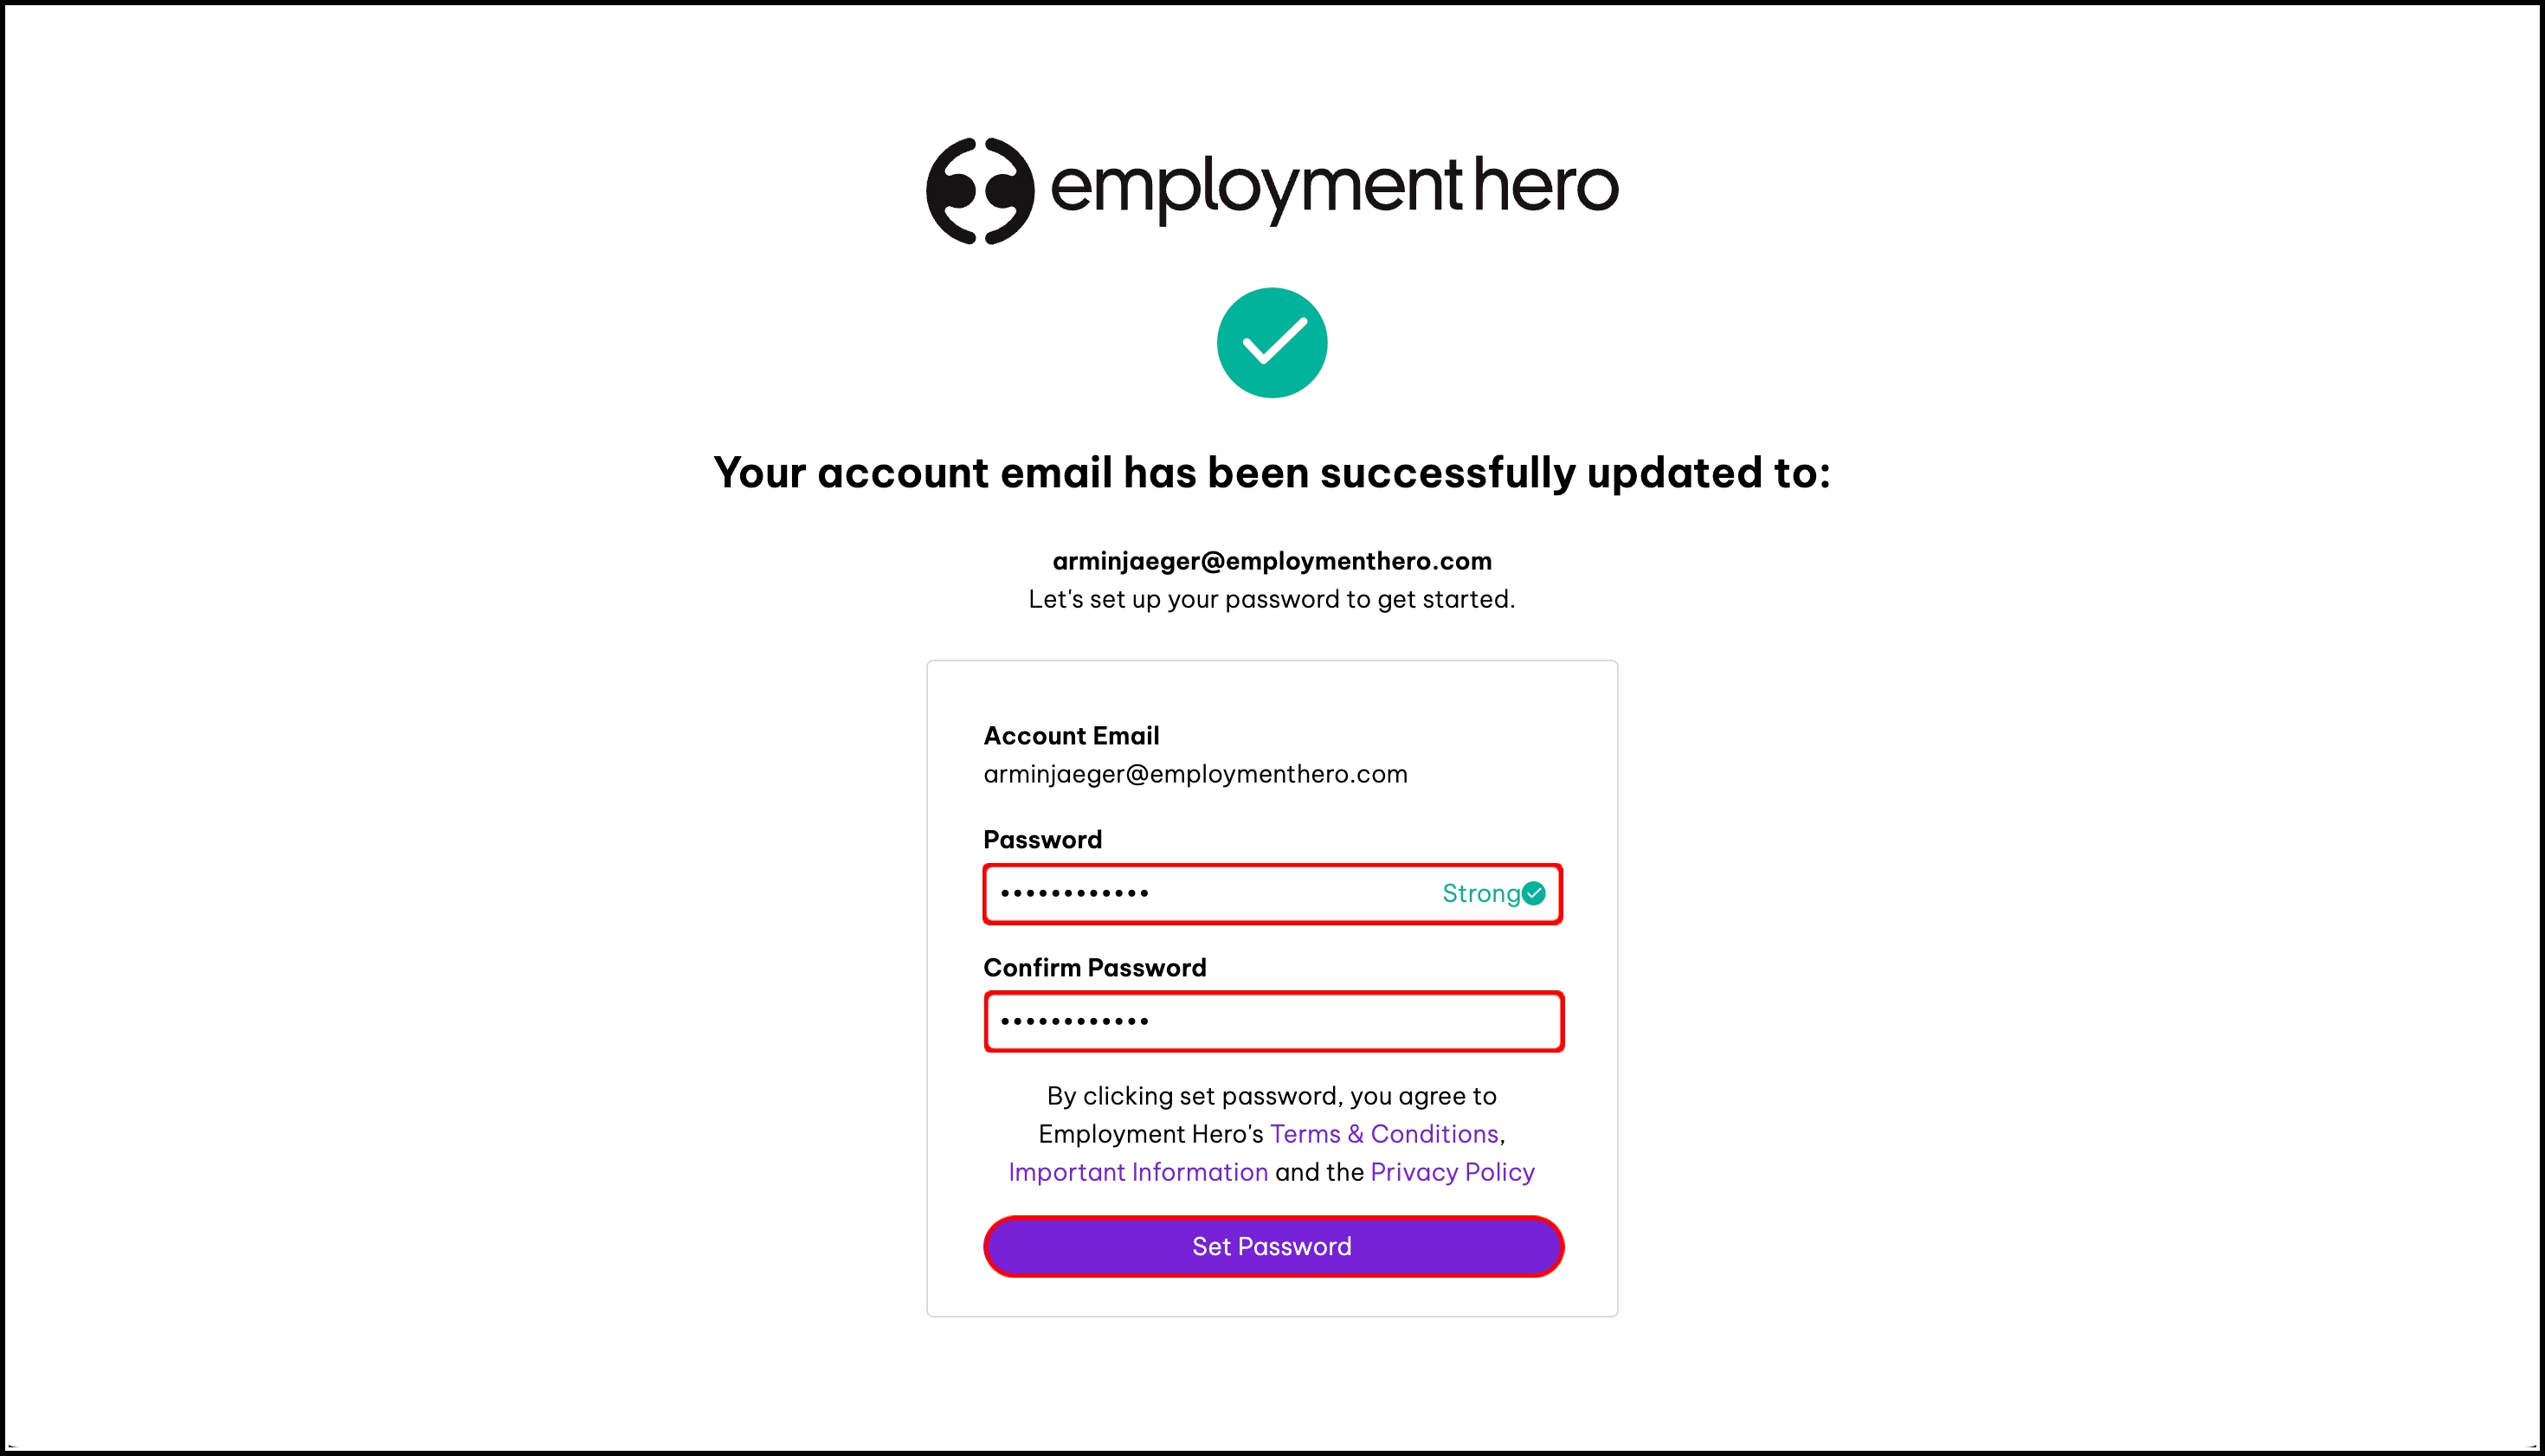2545x1456 pixels.
Task: Open the Privacy Policy link
Action: tap(1452, 1172)
